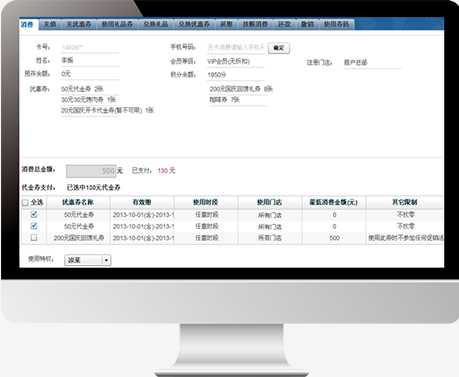459x377 pixels.
Task: Click the 最低消费金额(元) column header
Action: (333, 202)
